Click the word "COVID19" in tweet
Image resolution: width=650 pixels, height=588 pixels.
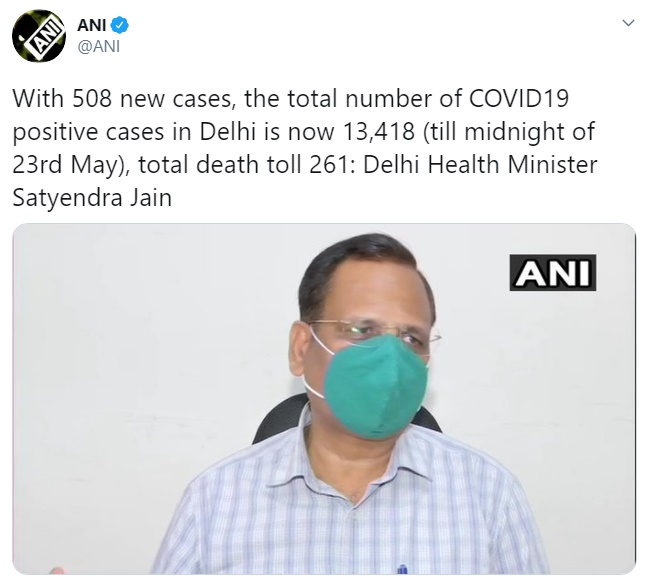pyautogui.click(x=519, y=99)
